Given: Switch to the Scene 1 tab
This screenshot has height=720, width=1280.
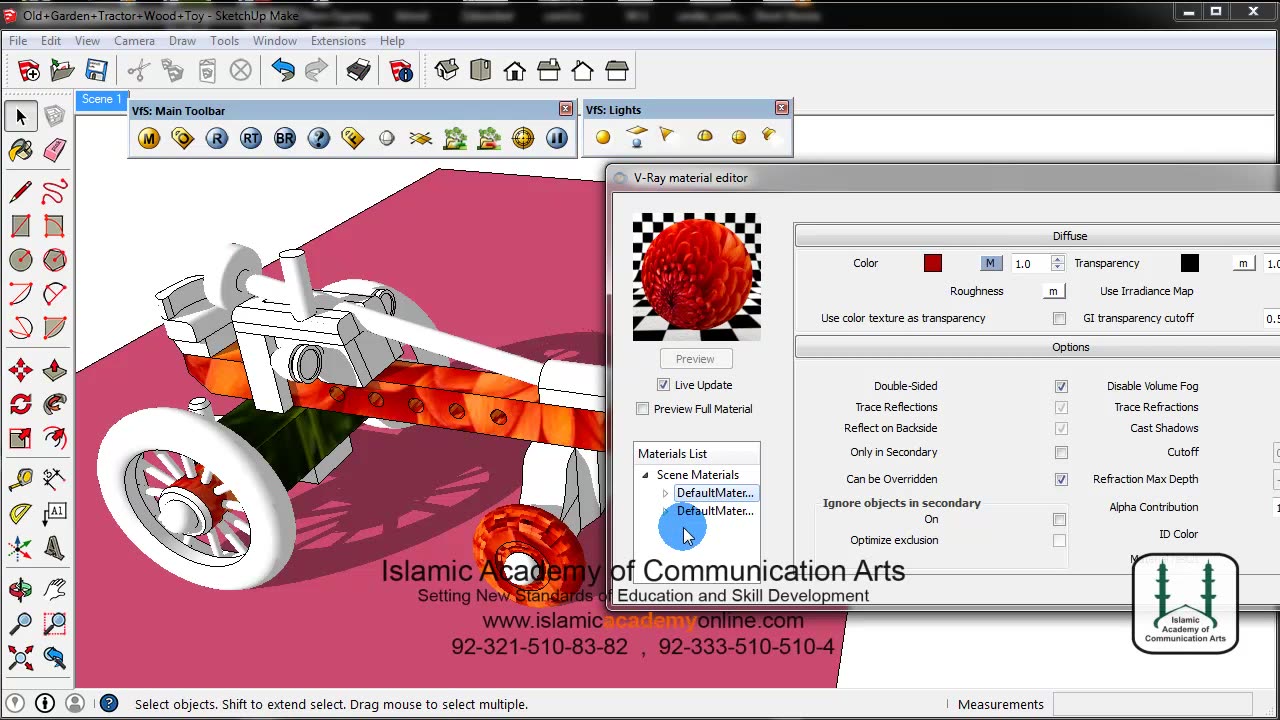Looking at the screenshot, I should (x=101, y=99).
